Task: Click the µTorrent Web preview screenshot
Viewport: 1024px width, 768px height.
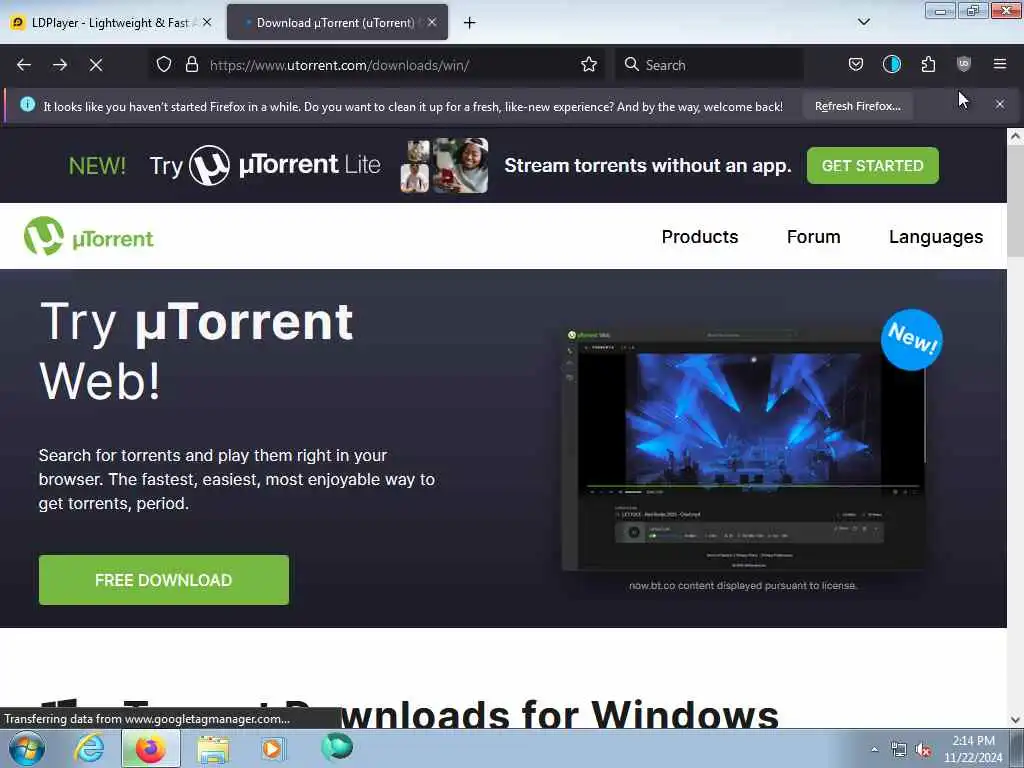Action: click(743, 449)
